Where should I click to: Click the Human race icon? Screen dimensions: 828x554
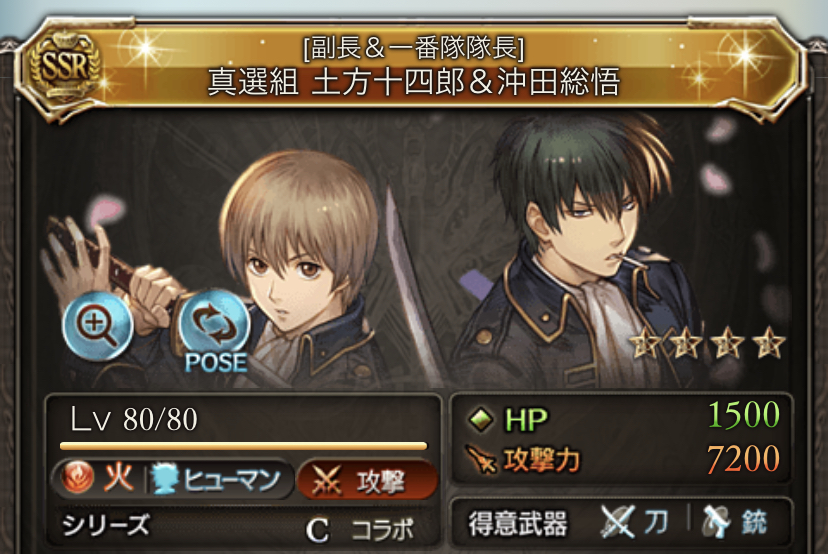(164, 480)
